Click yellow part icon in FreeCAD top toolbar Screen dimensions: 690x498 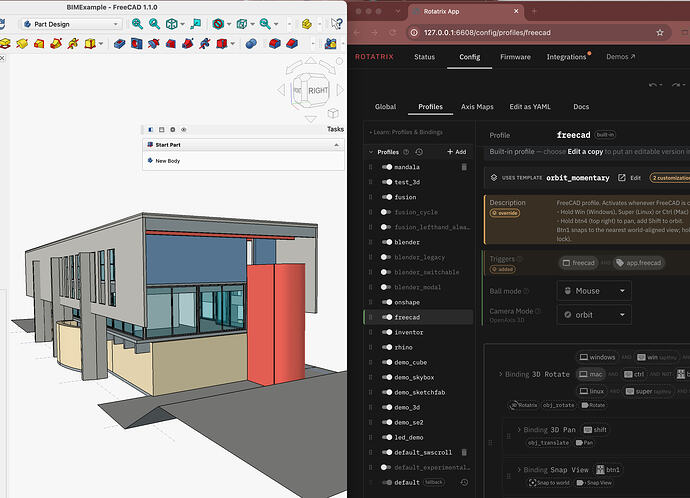pyautogui.click(x=307, y=24)
